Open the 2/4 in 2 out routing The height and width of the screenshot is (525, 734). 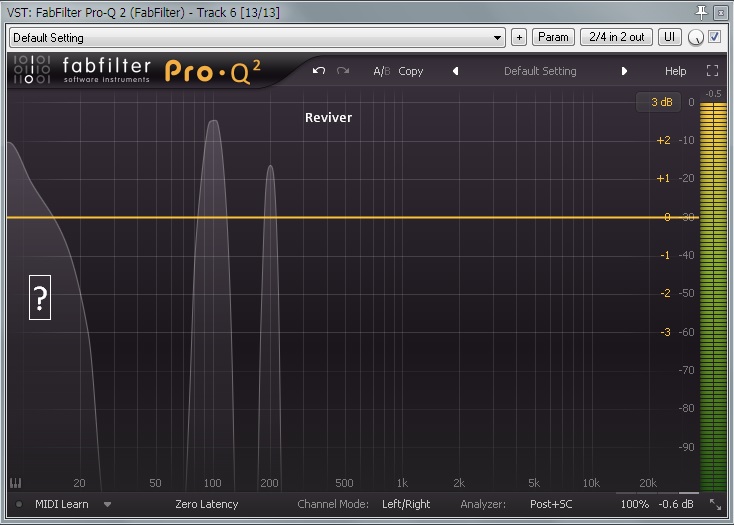pos(616,37)
